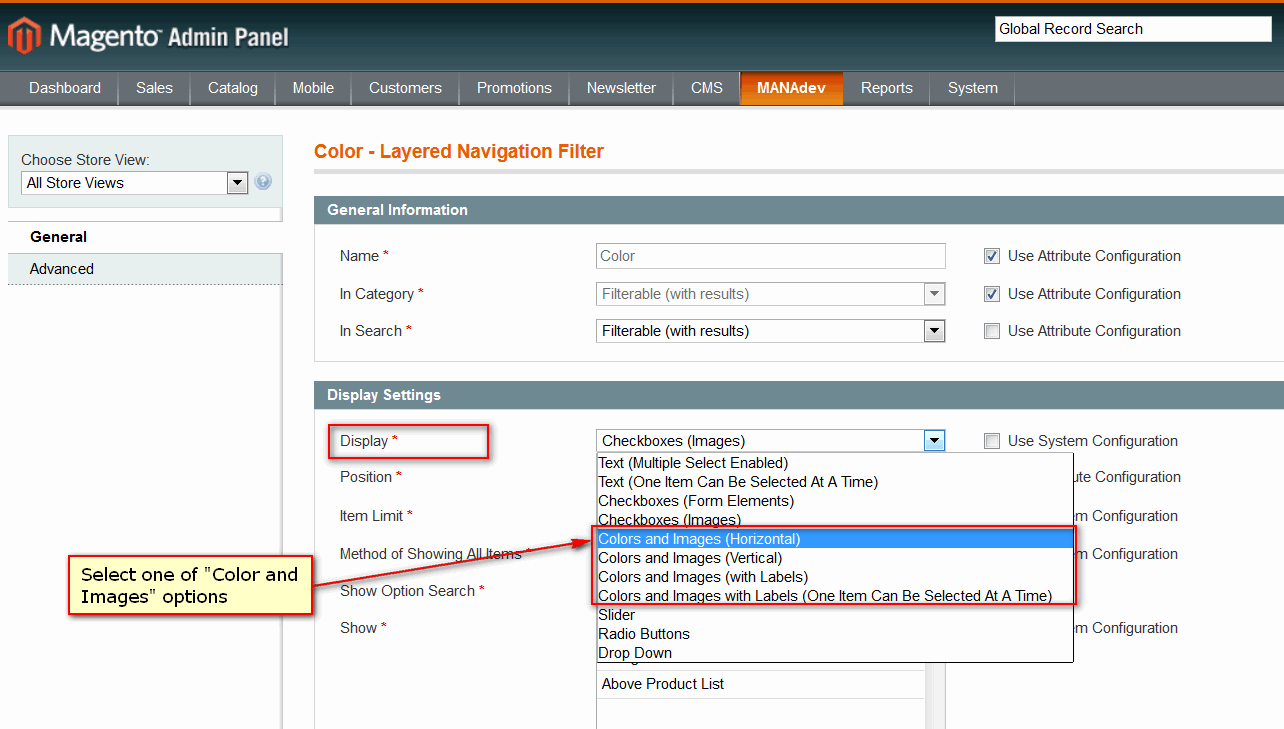Image resolution: width=1284 pixels, height=729 pixels.
Task: Open the Sales menu
Action: (x=155, y=88)
